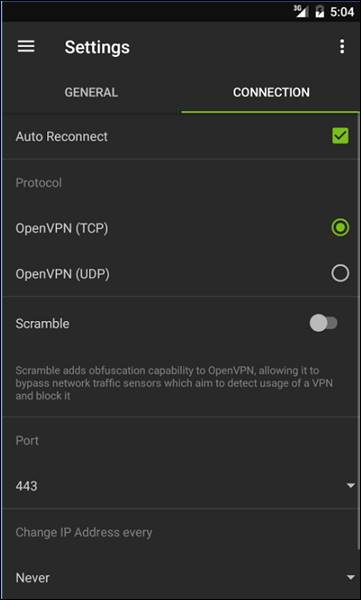The width and height of the screenshot is (361, 600).
Task: Switch to the CONNECTION tab
Action: point(271,92)
